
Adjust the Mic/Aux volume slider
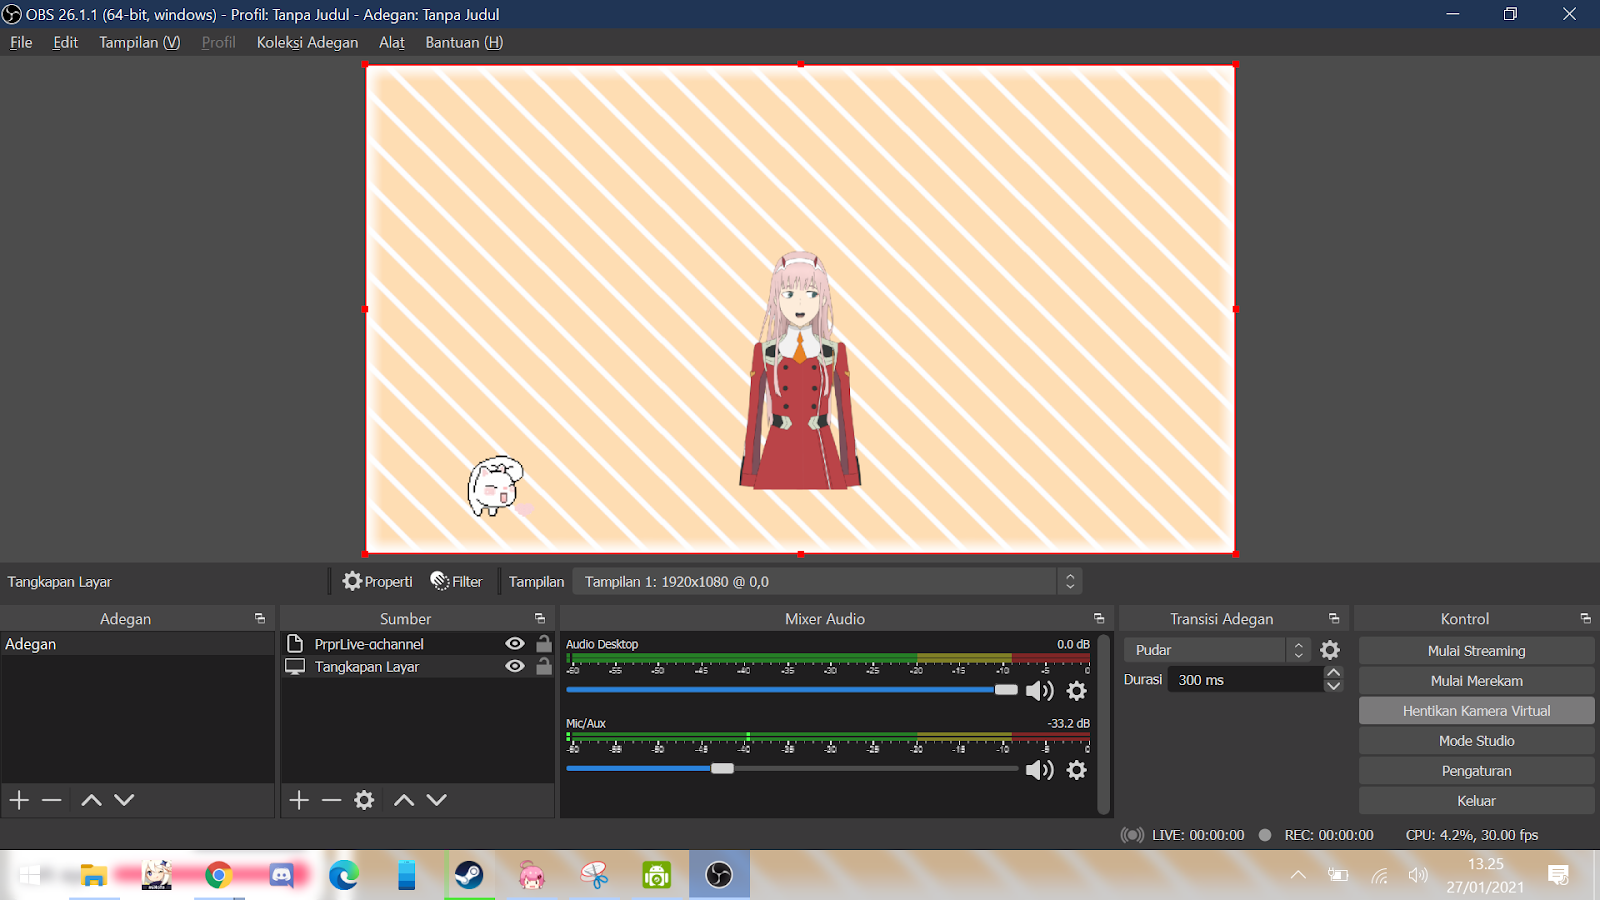tap(722, 769)
